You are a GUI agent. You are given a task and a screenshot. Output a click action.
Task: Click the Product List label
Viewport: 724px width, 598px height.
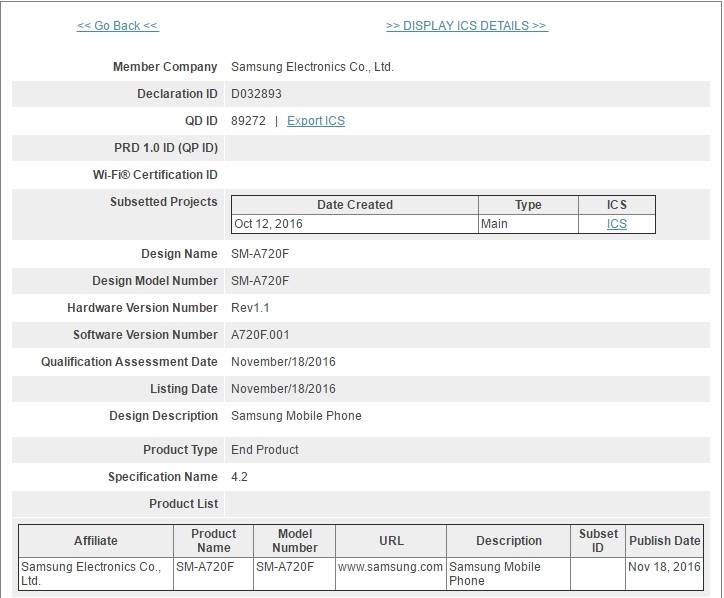[x=183, y=504]
